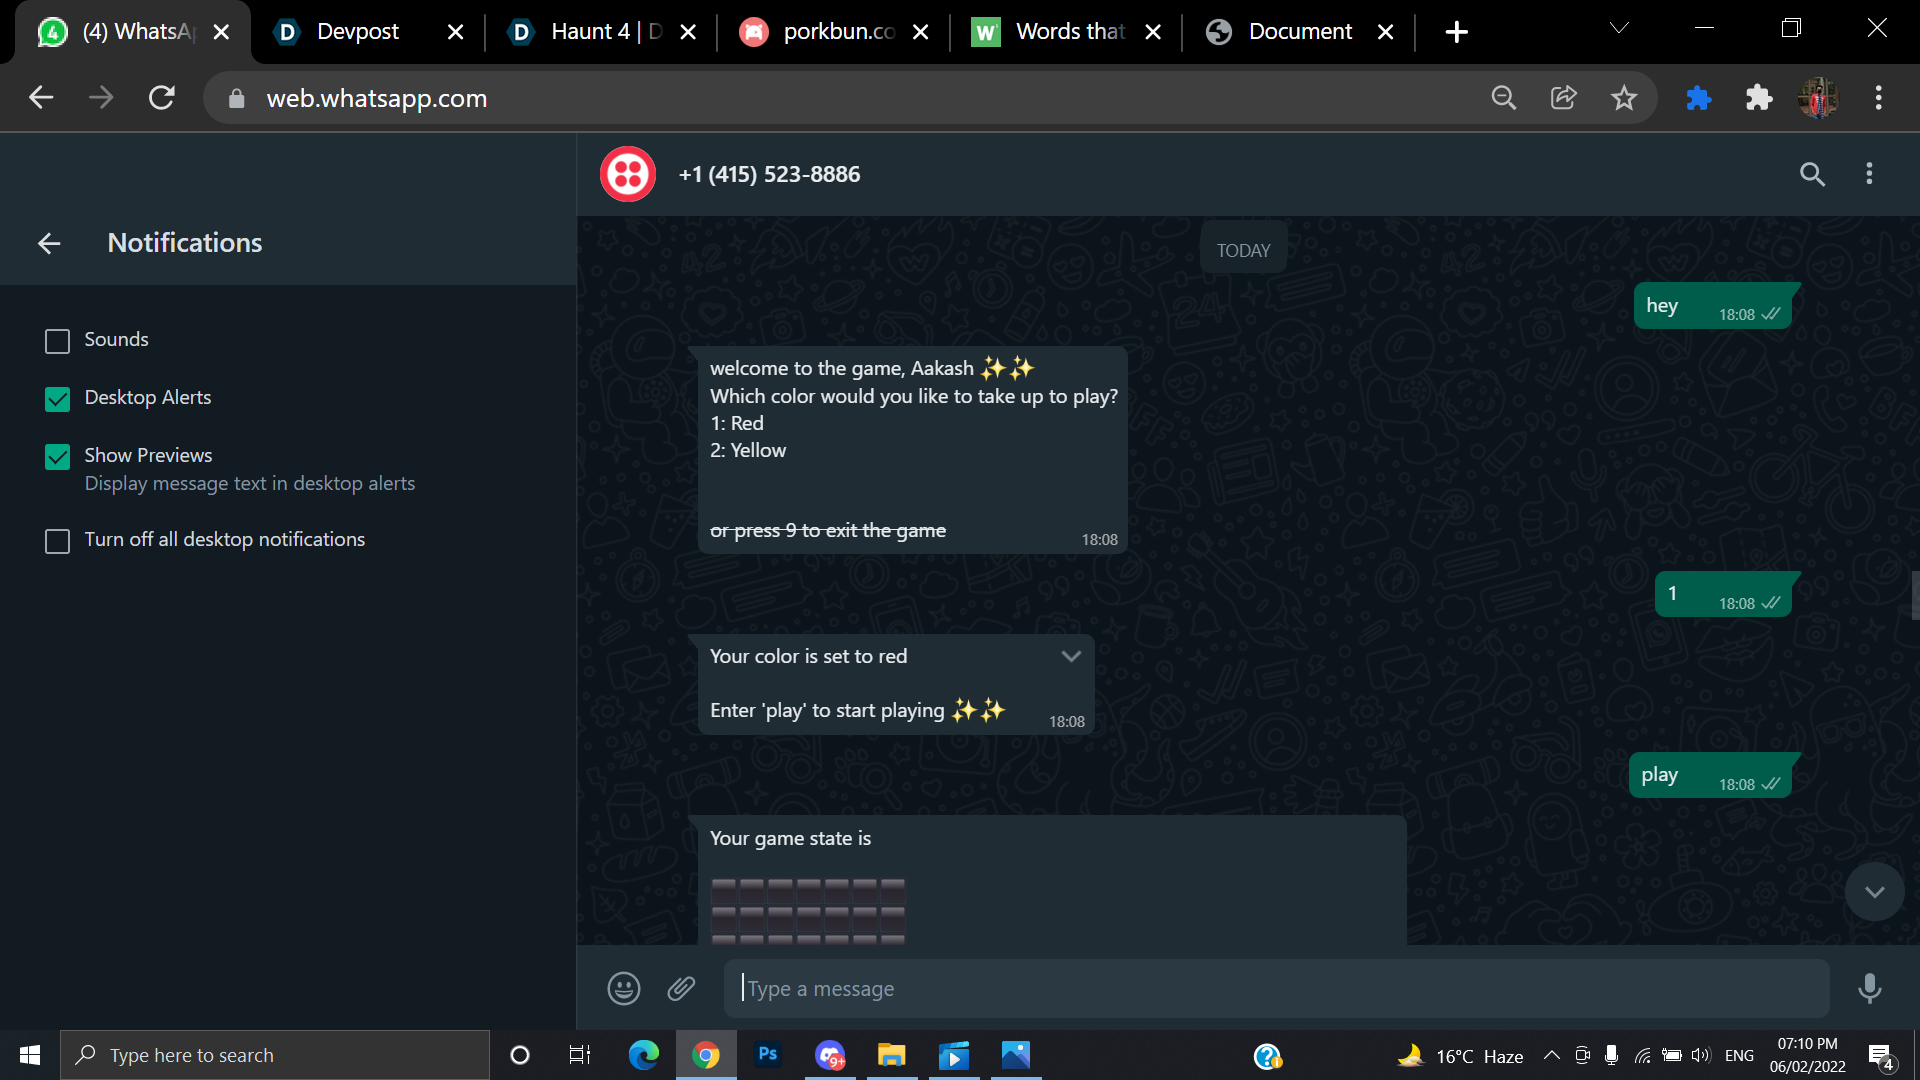Screen dimensions: 1920x1080
Task: Search within the chat conversation
Action: point(1812,174)
